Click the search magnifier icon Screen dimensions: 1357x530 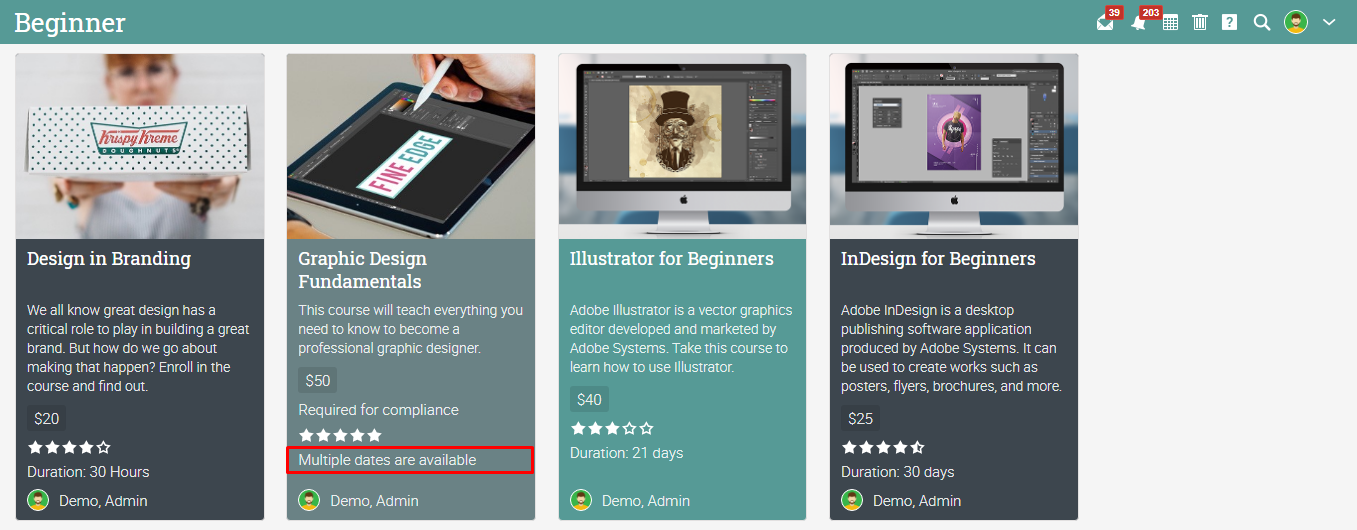(x=1262, y=22)
